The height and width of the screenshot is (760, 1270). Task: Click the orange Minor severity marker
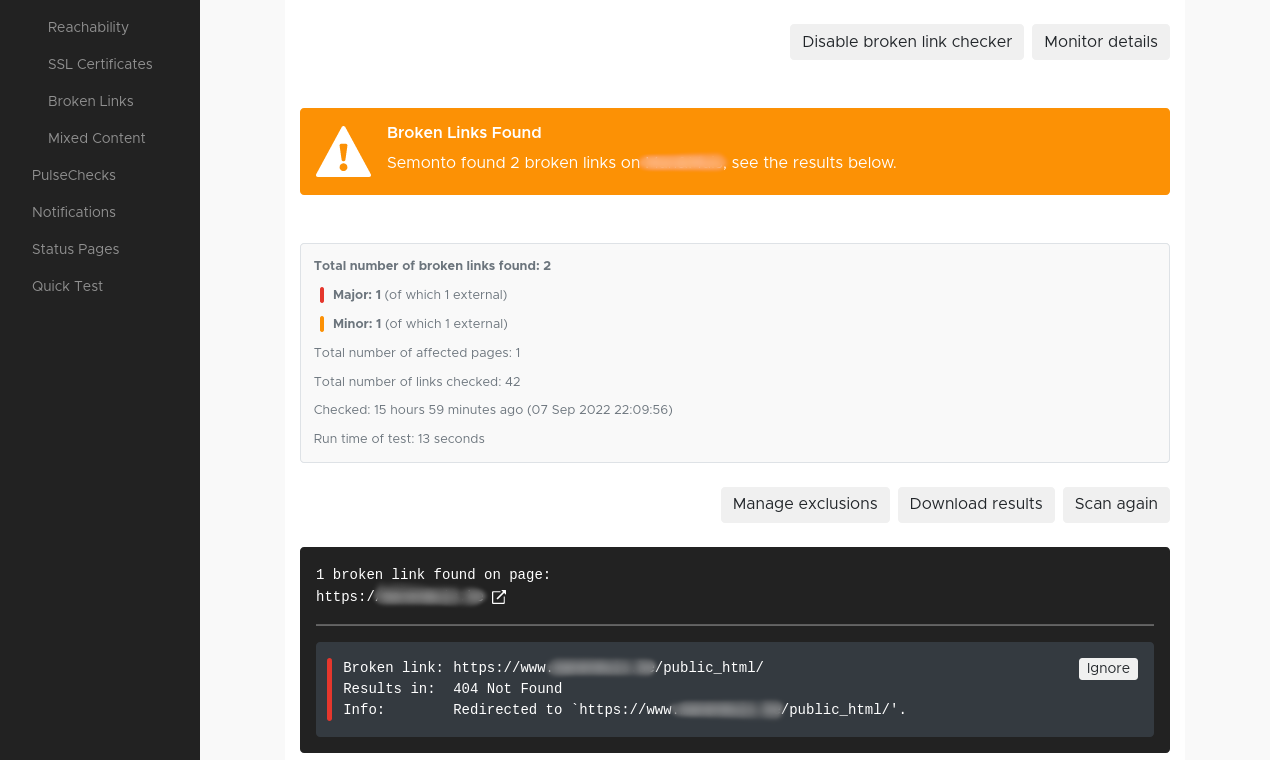(322, 324)
